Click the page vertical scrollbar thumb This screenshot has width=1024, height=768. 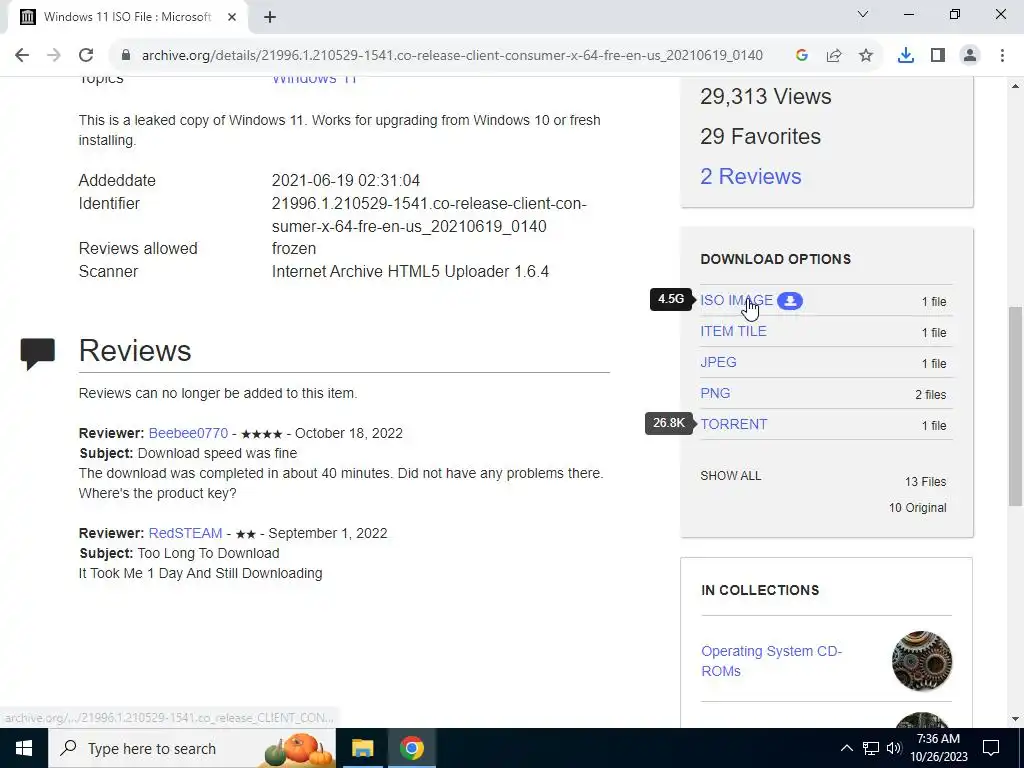click(1015, 405)
